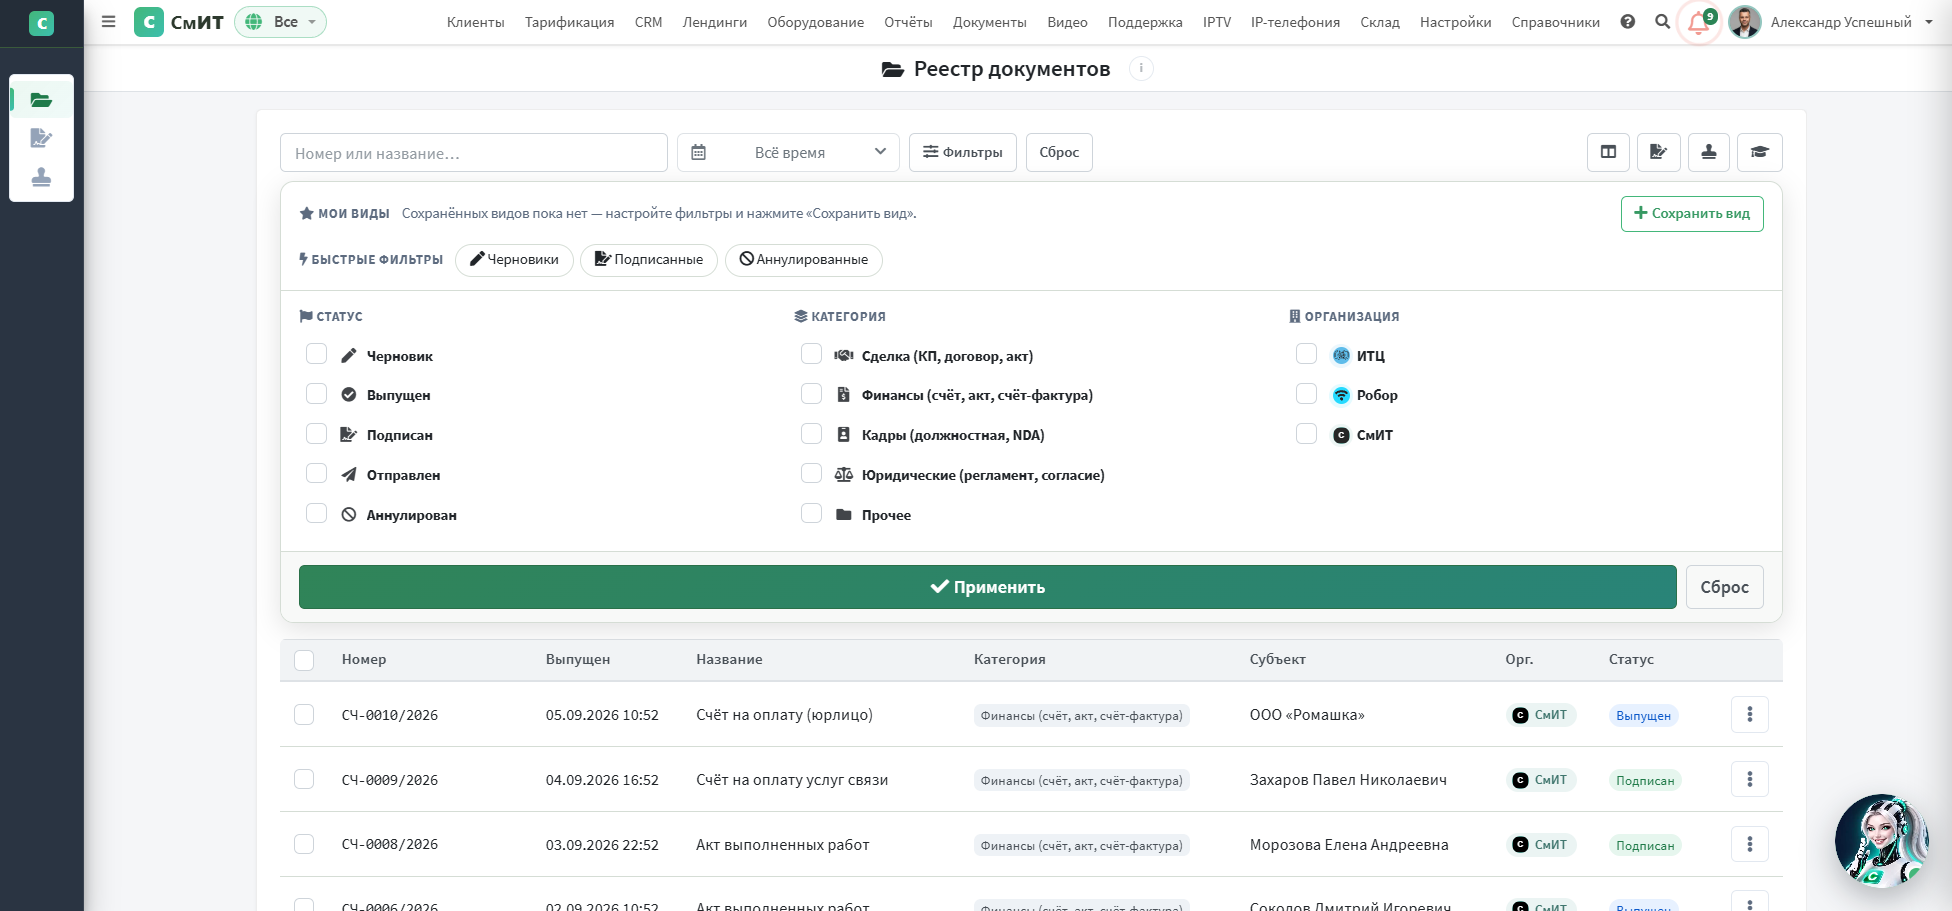Click the СмИТ logo in the dark sidebar
1952x911 pixels.
coord(42,22)
